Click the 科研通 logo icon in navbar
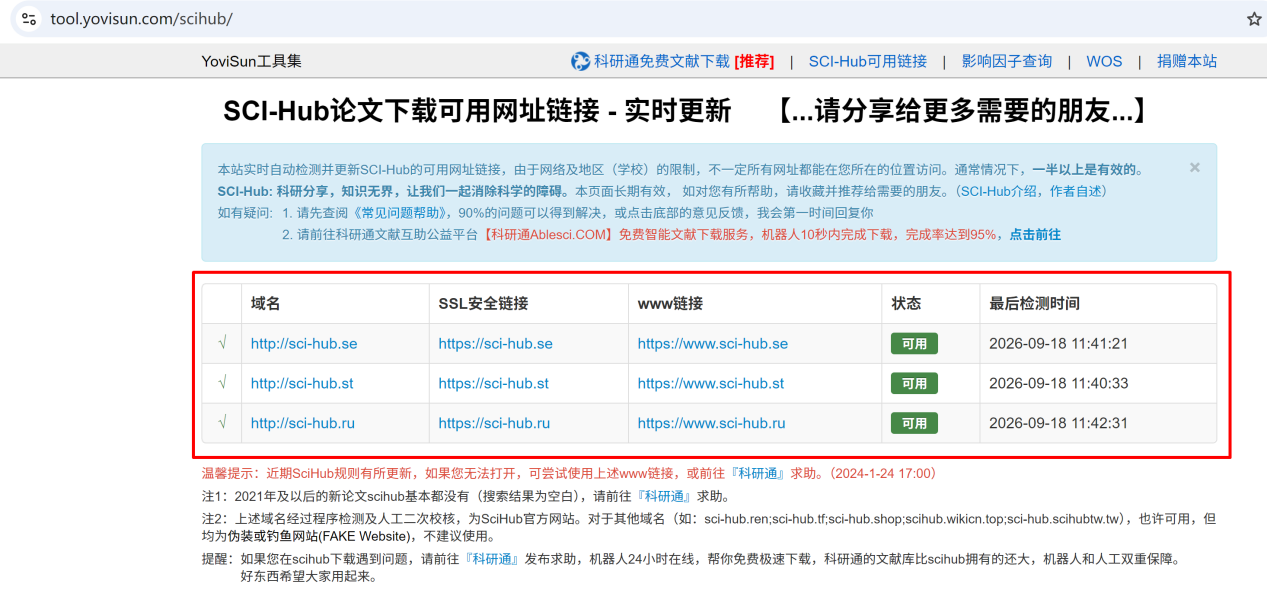 coord(580,61)
